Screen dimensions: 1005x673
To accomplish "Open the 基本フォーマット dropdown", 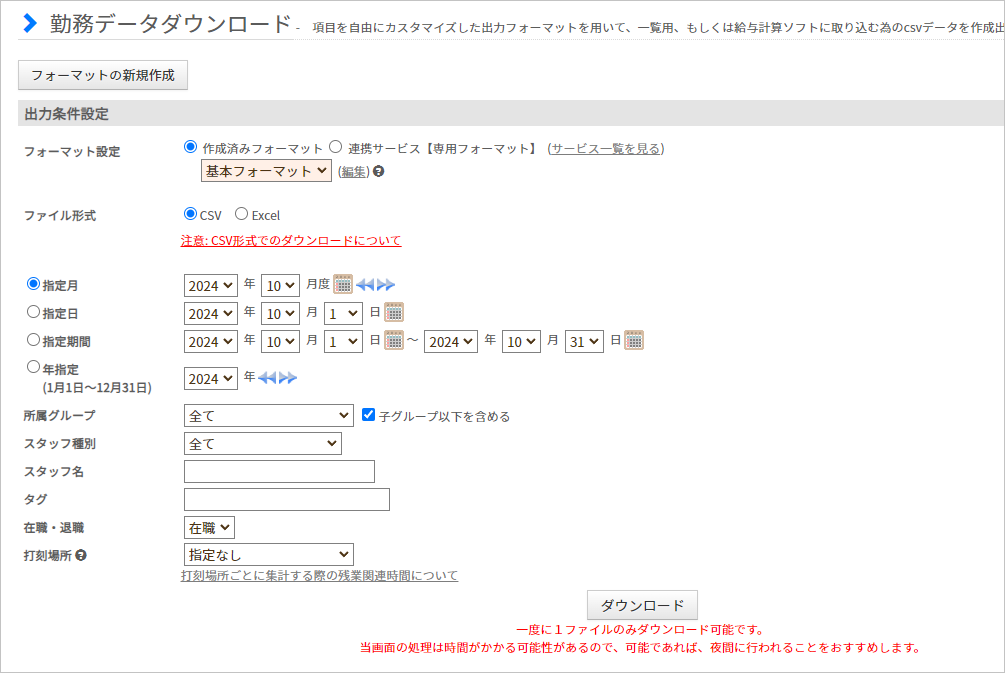I will pyautogui.click(x=266, y=171).
